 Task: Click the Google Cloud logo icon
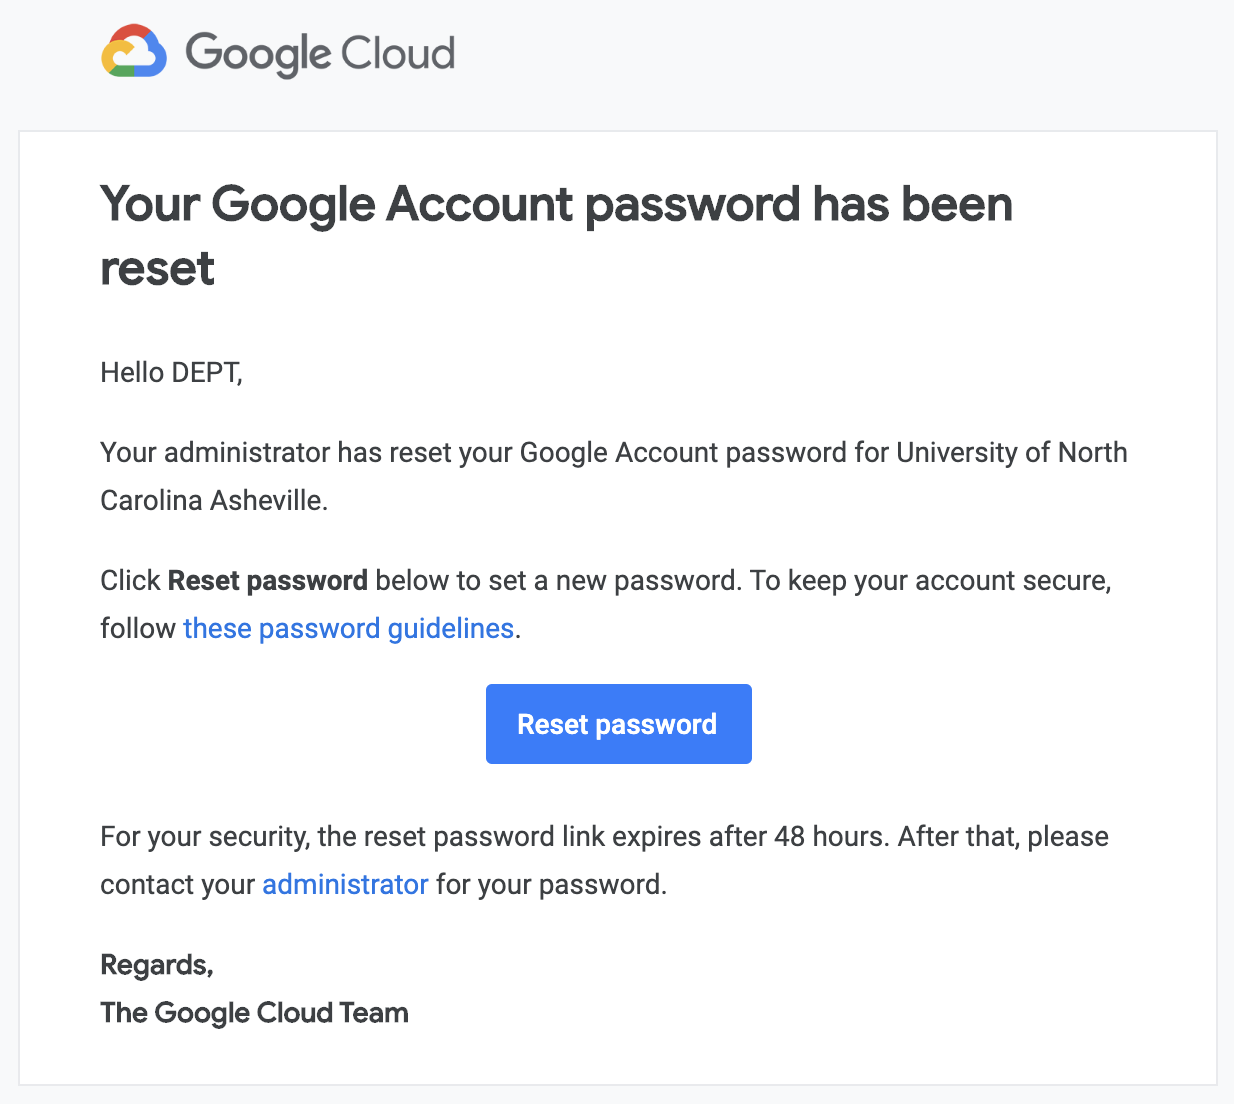click(134, 52)
